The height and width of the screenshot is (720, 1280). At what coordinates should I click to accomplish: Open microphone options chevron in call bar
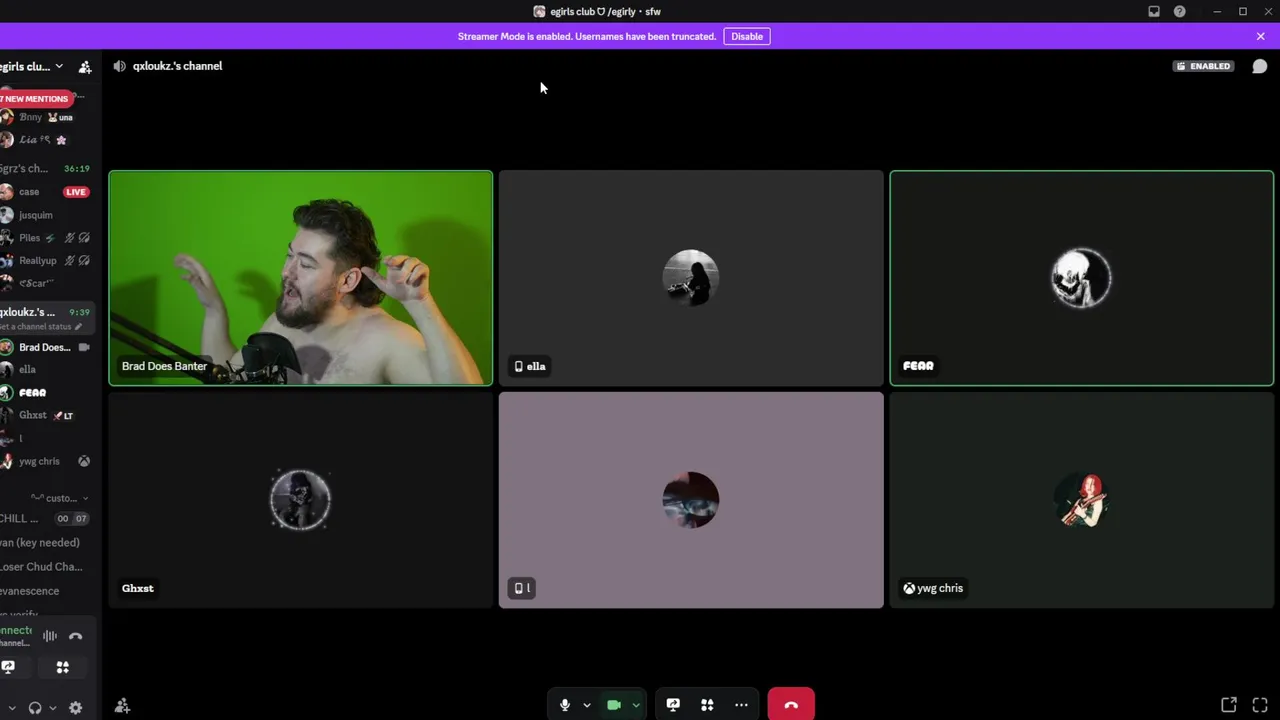pyautogui.click(x=587, y=705)
